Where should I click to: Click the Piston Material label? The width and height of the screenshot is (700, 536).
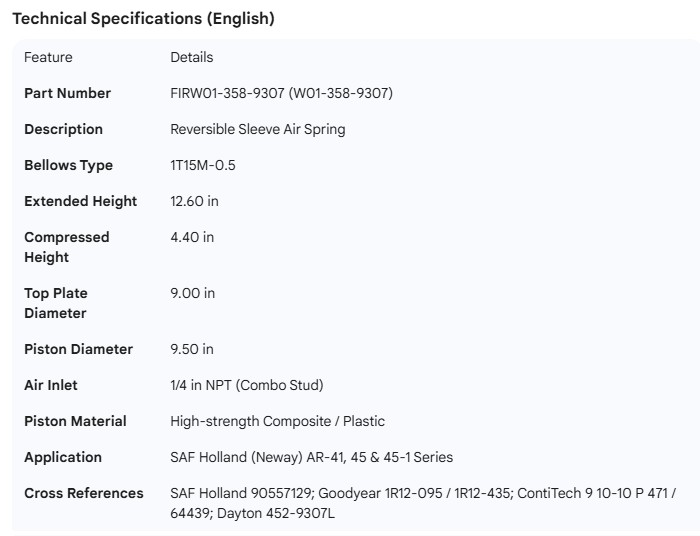(75, 421)
